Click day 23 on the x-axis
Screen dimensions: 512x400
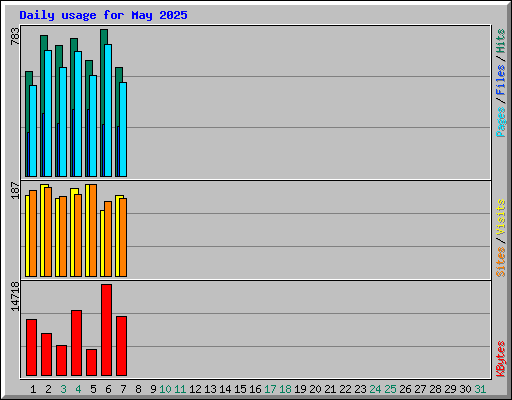[360, 389]
